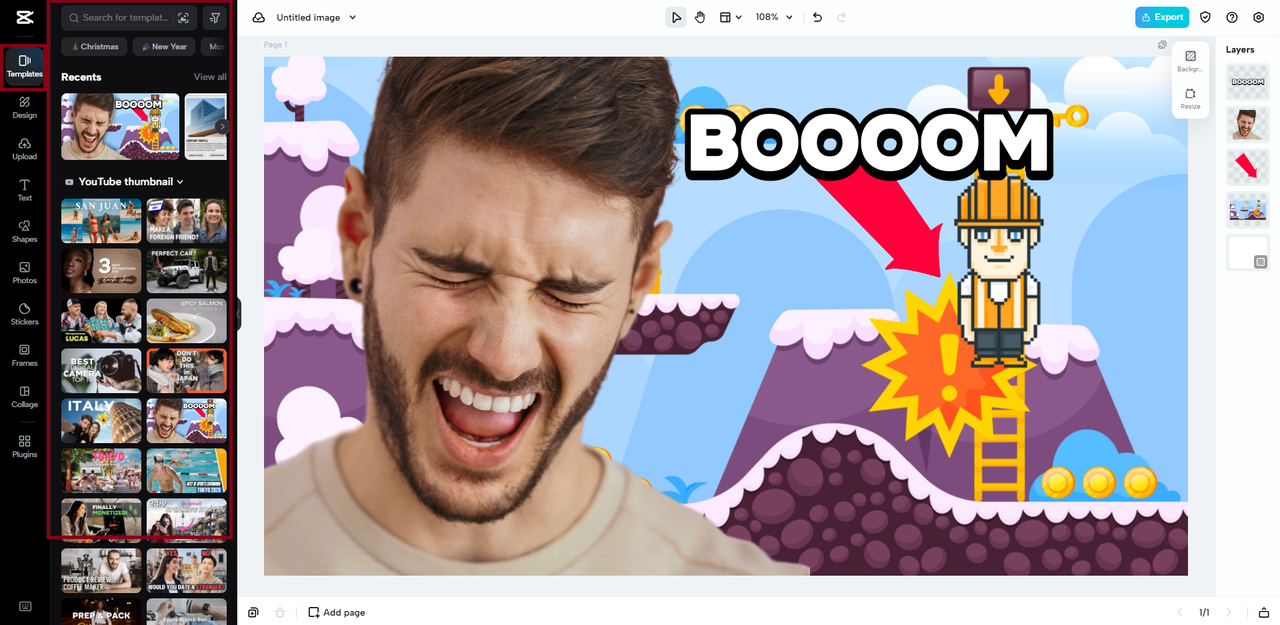The image size is (1280, 625).
Task: Click the image search icon in search bar
Action: click(183, 18)
